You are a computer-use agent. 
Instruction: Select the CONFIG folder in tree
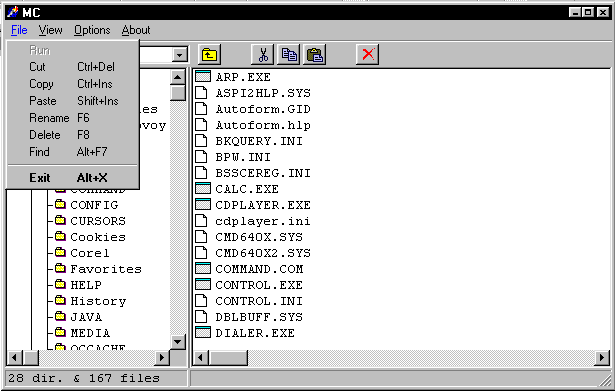(94, 205)
